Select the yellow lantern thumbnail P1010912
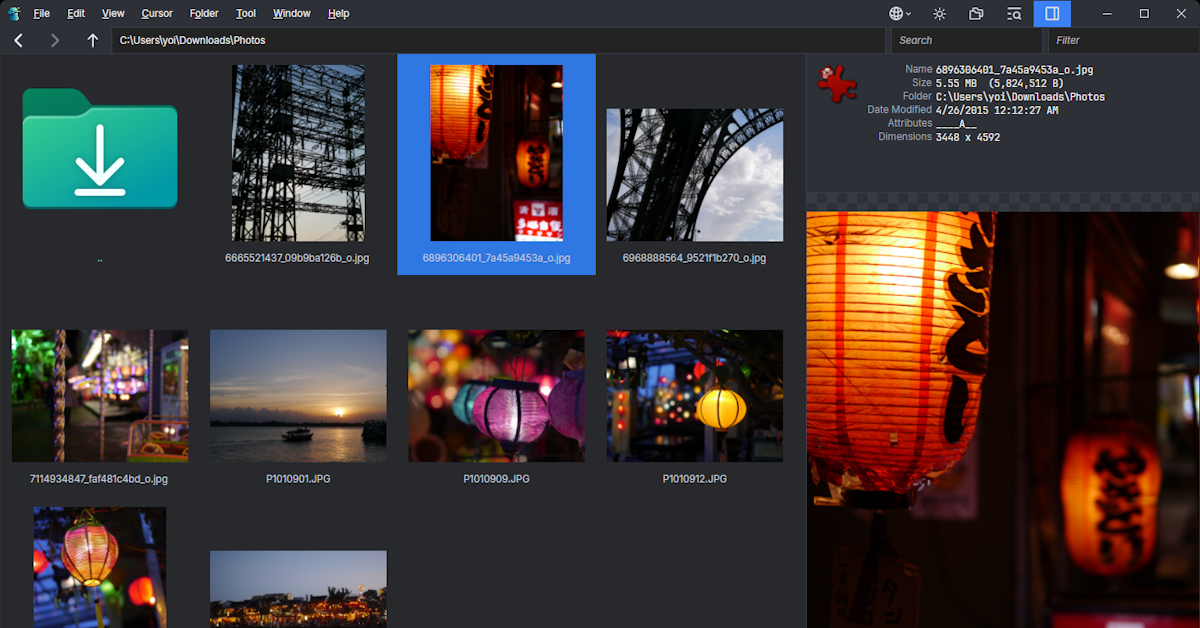1200x628 pixels. [695, 396]
